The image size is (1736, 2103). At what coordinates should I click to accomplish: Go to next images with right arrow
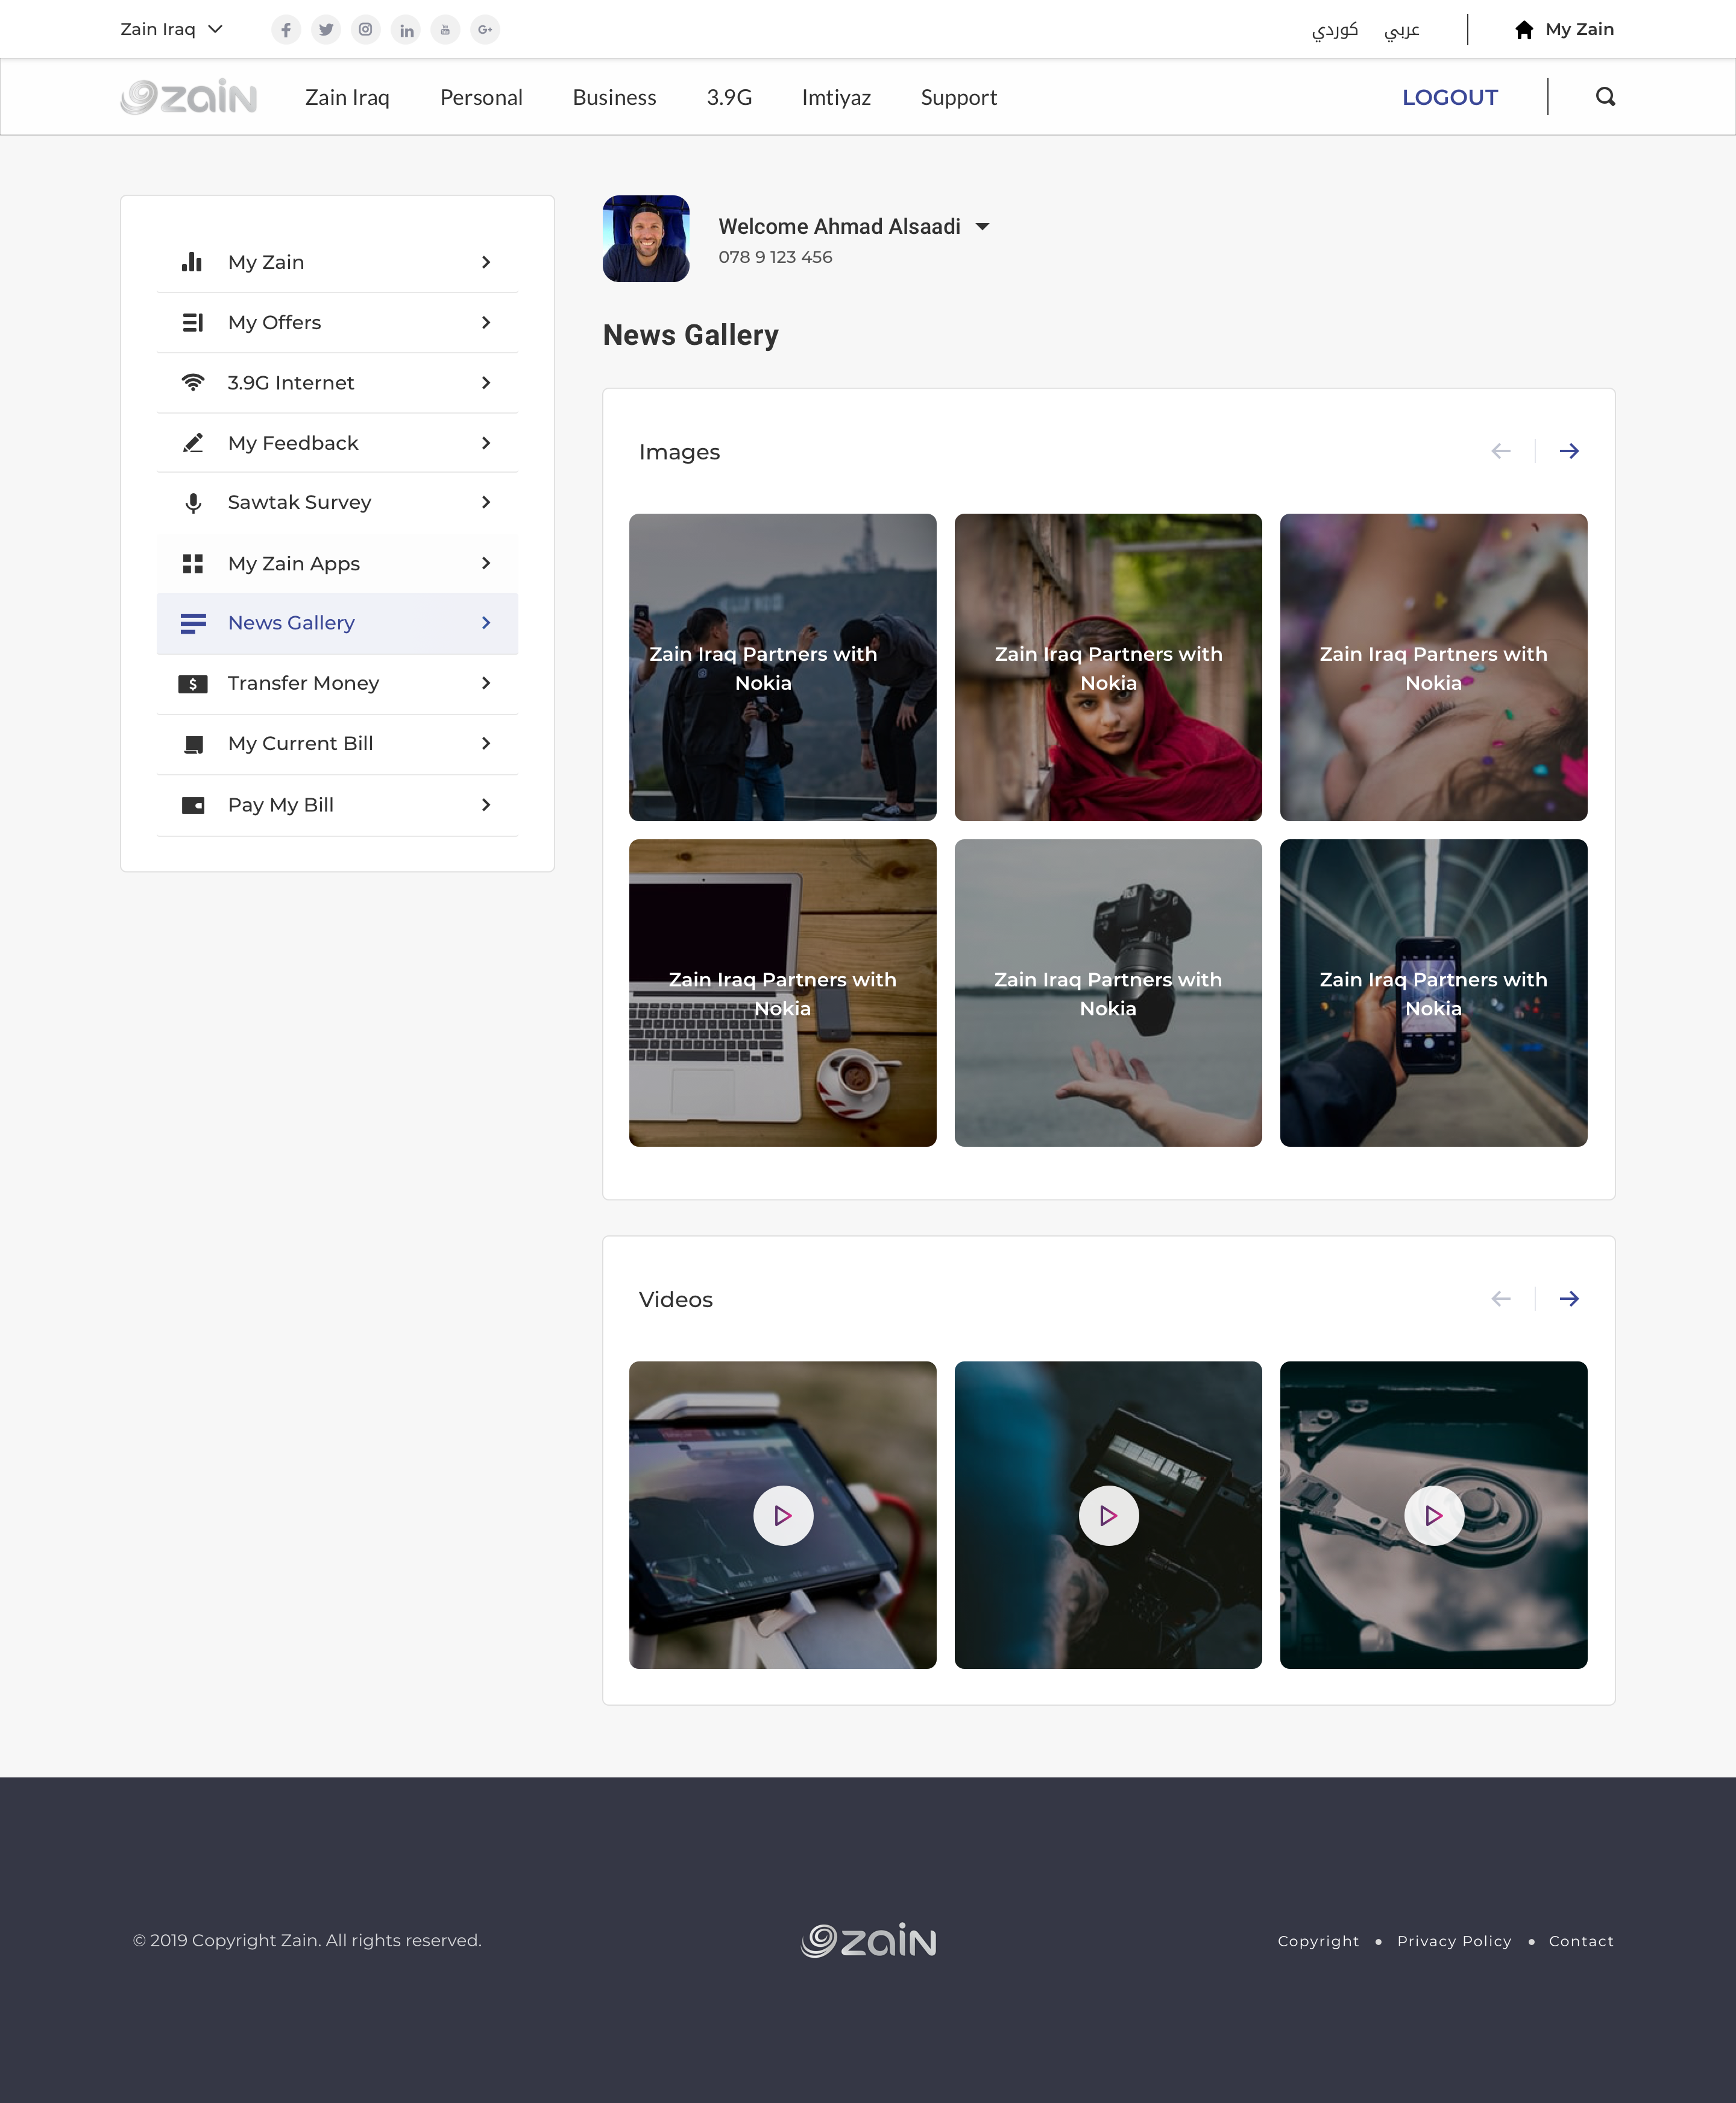(1569, 451)
